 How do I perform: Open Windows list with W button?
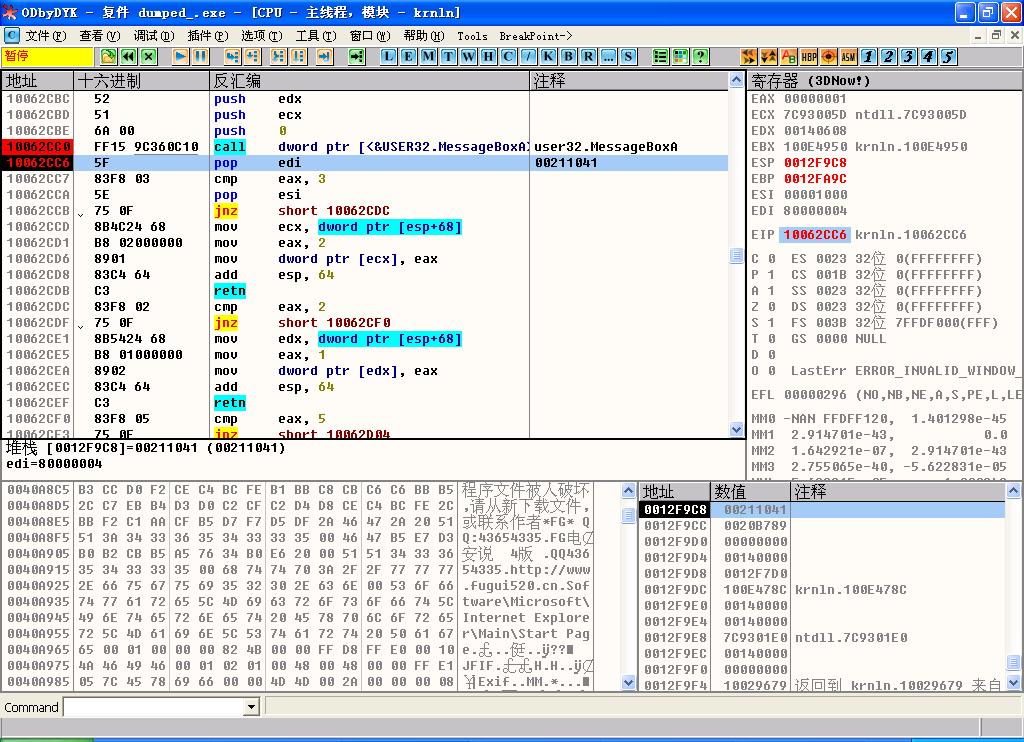point(468,57)
